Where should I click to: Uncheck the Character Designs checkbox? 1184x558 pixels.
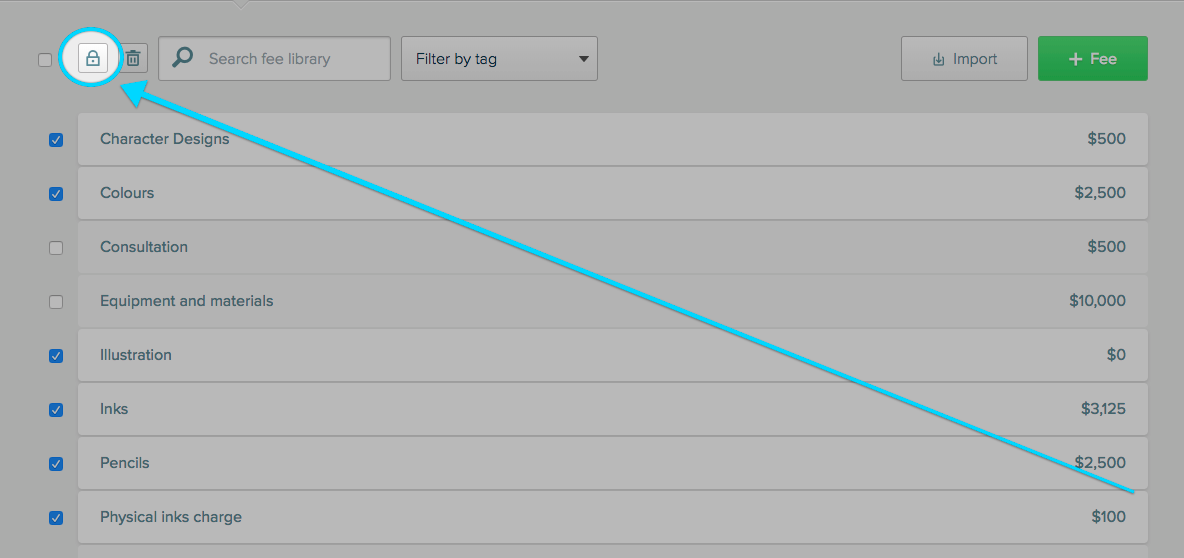[x=56, y=140]
